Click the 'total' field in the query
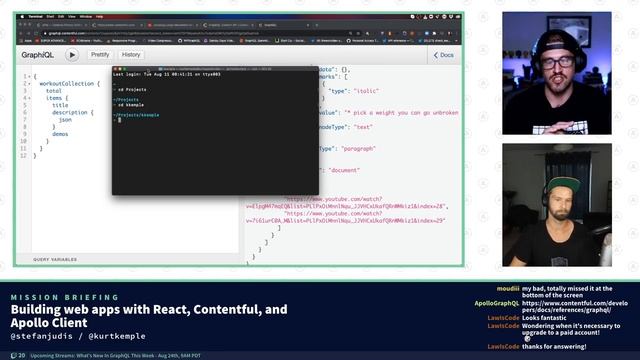The width and height of the screenshot is (640, 360). pyautogui.click(x=53, y=91)
